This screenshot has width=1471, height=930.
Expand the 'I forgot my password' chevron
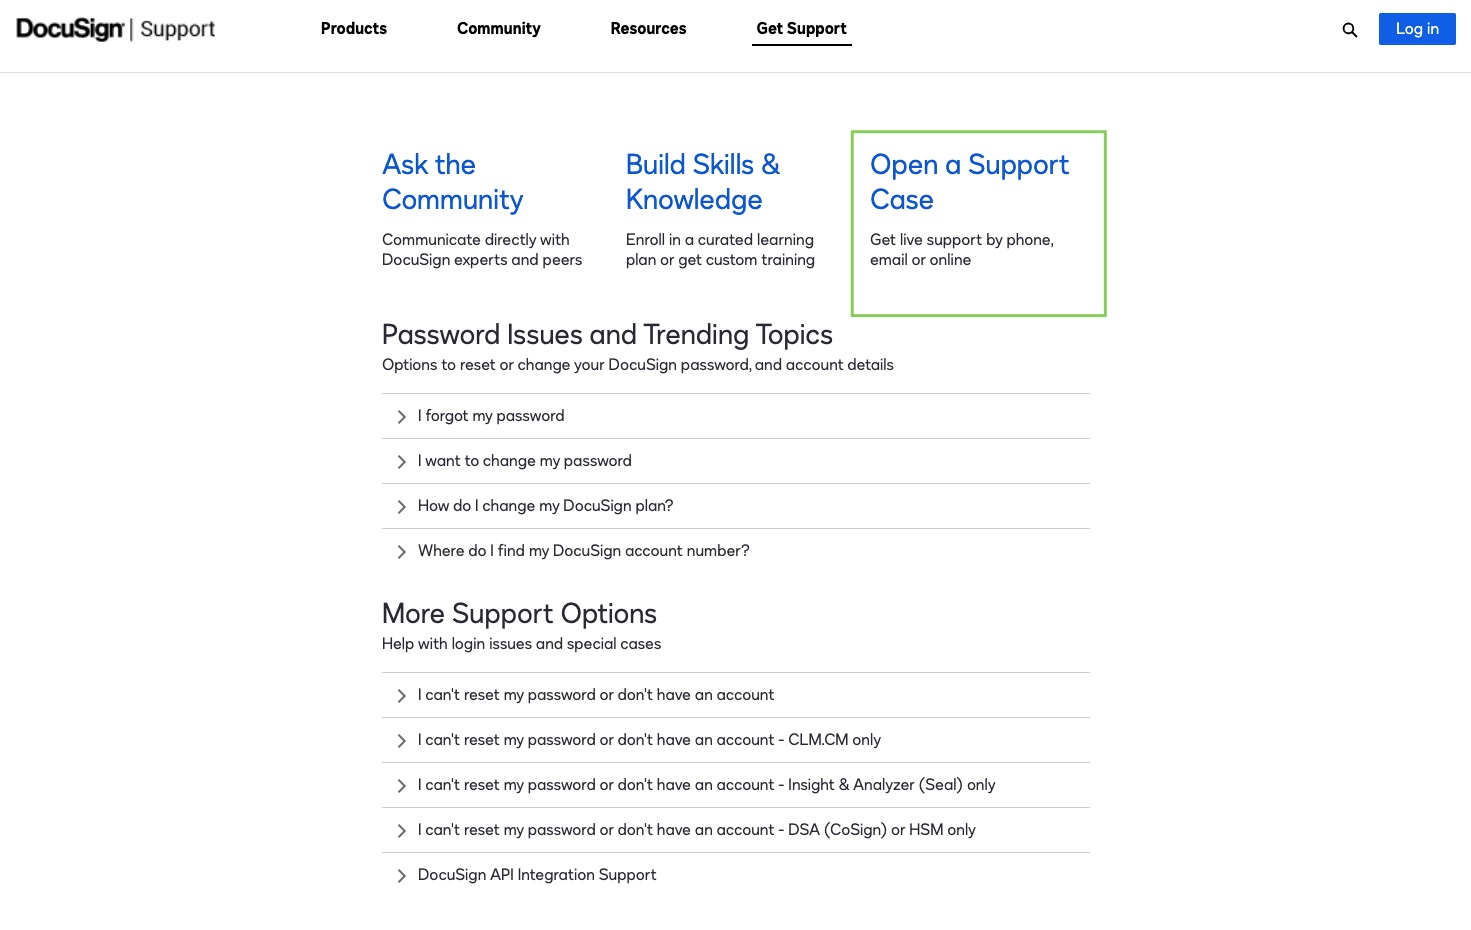[401, 416]
